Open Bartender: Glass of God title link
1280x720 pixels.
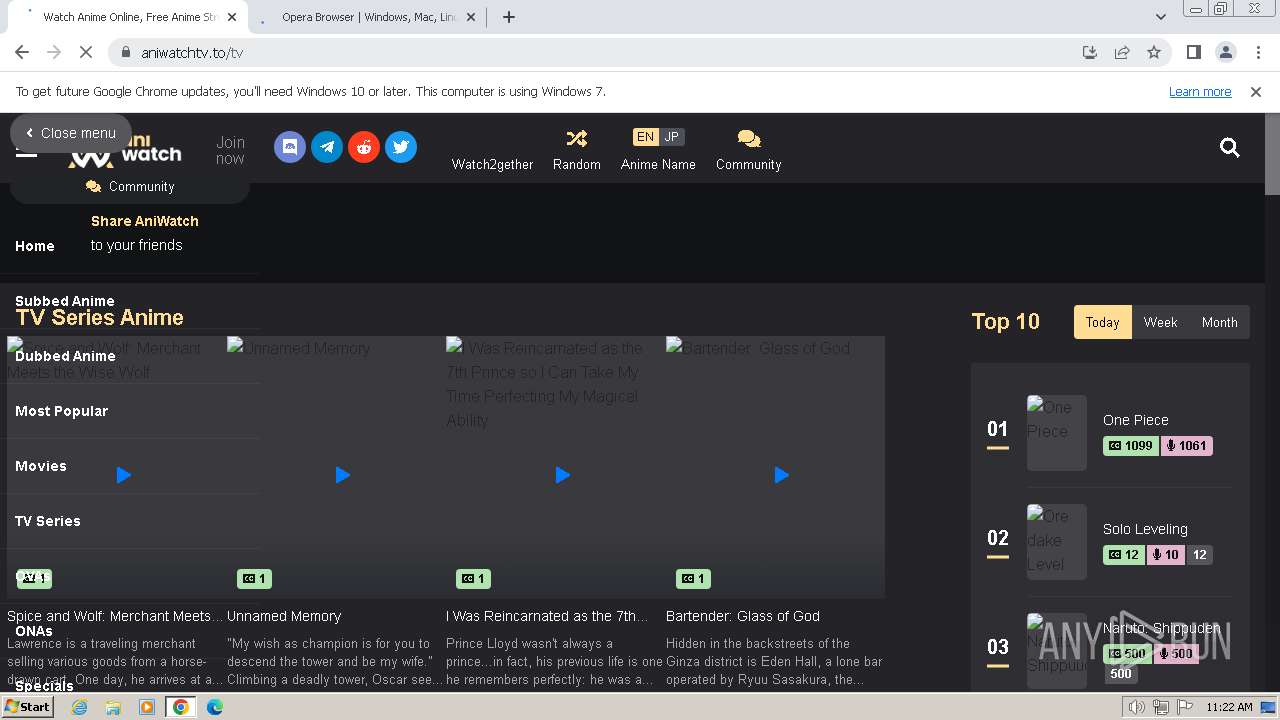(743, 616)
